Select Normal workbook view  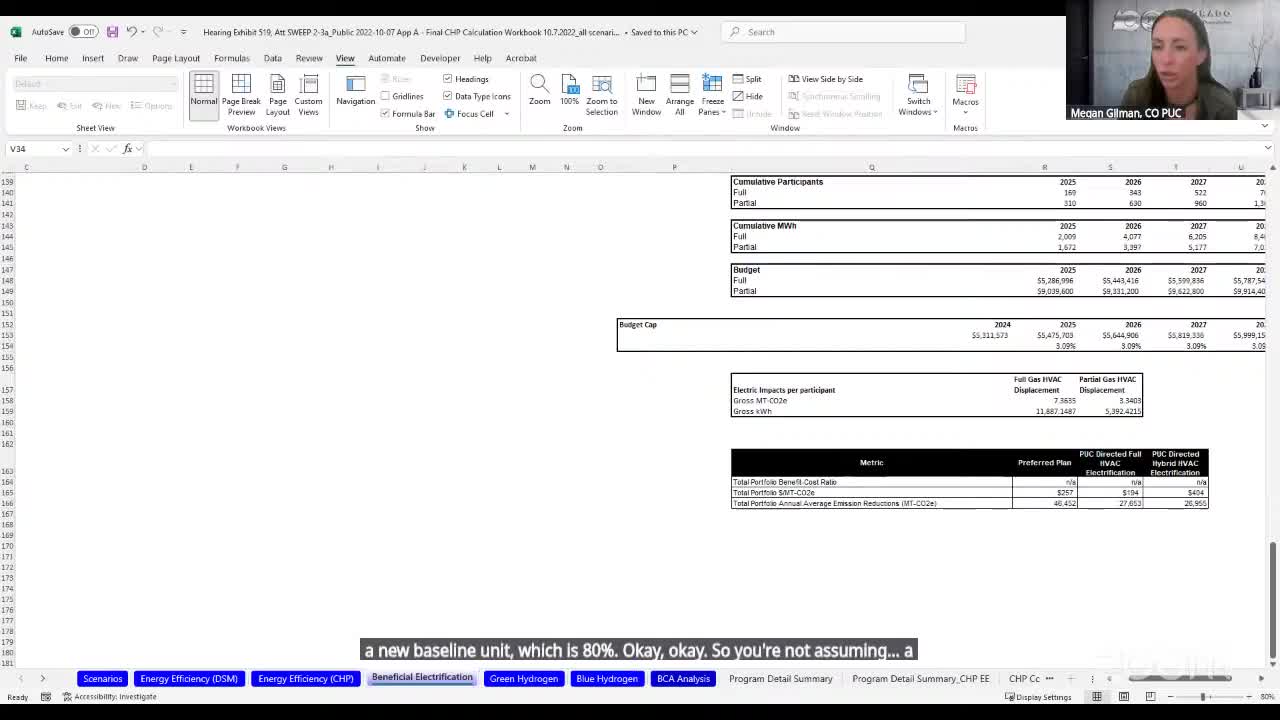click(203, 95)
